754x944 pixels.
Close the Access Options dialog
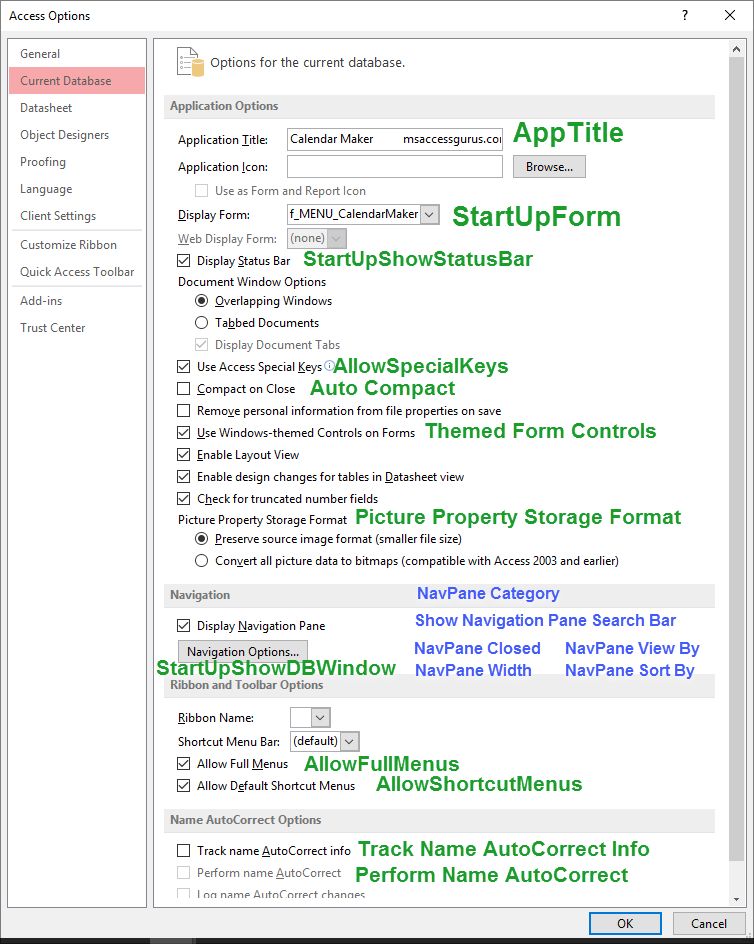pyautogui.click(x=730, y=16)
